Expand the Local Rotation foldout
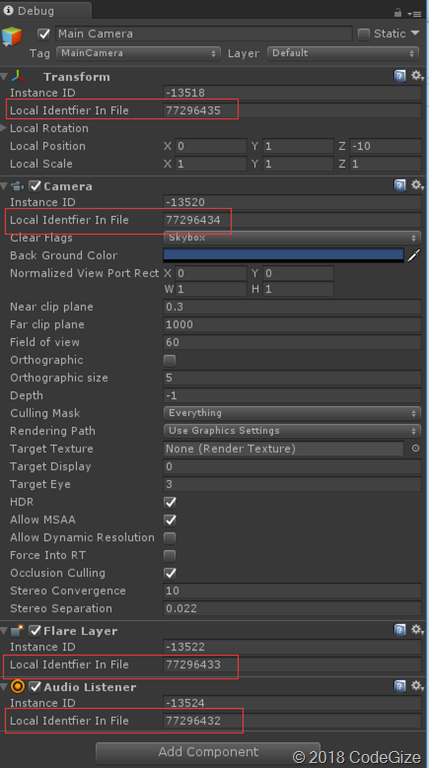The height and width of the screenshot is (768, 429). (4, 128)
